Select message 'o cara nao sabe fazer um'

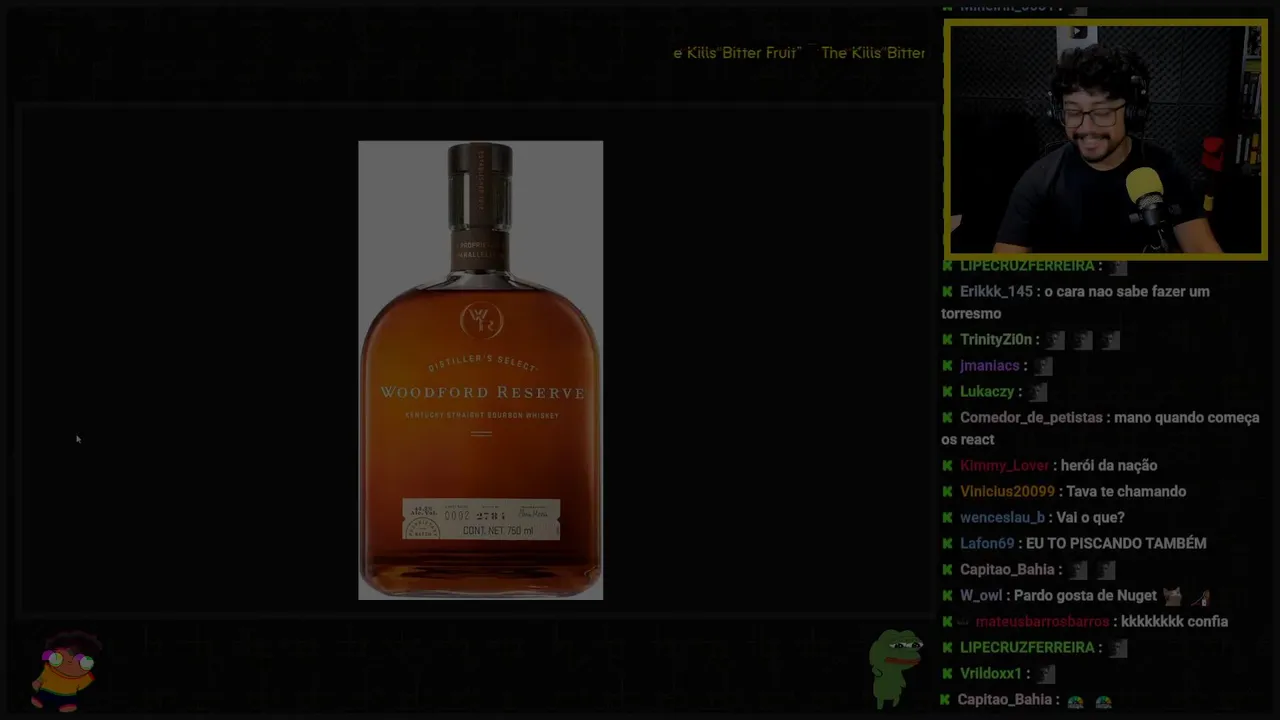point(1129,292)
